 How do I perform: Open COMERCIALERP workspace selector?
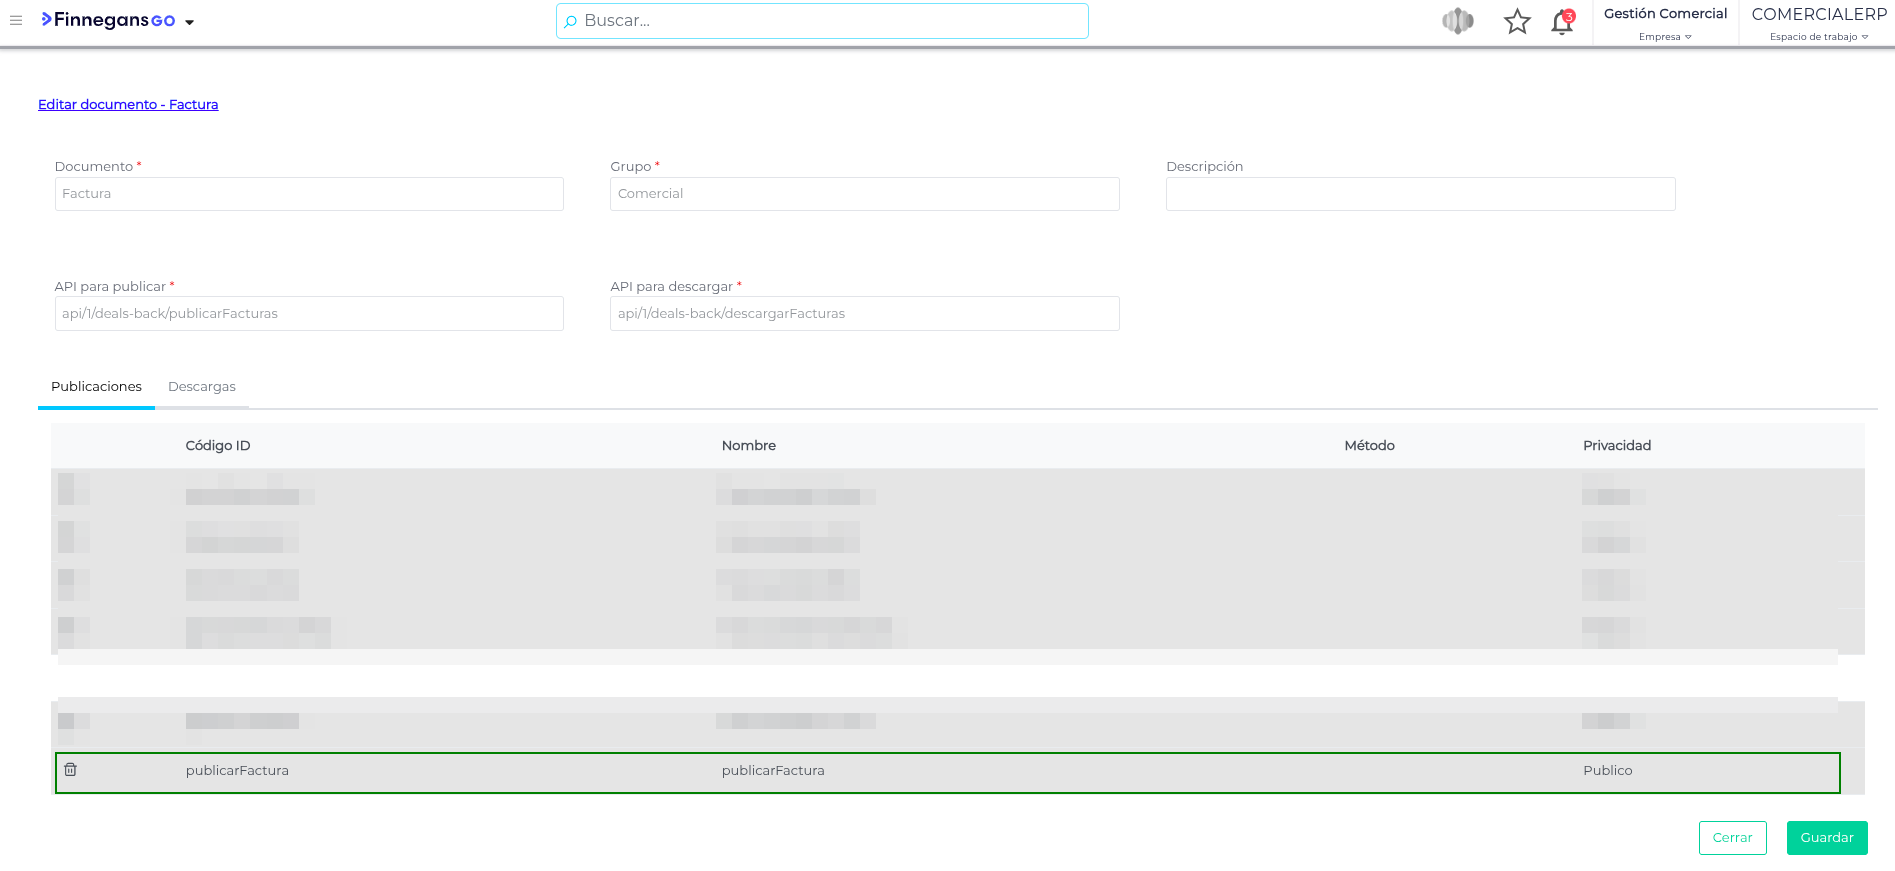(1818, 23)
